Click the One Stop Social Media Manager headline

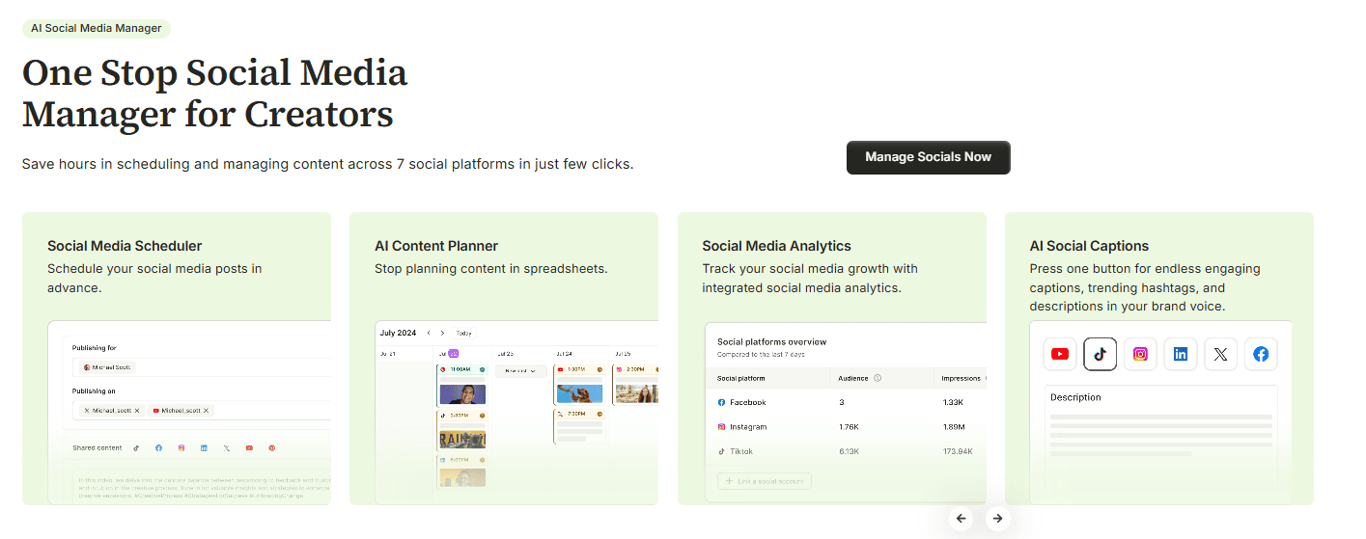click(215, 93)
